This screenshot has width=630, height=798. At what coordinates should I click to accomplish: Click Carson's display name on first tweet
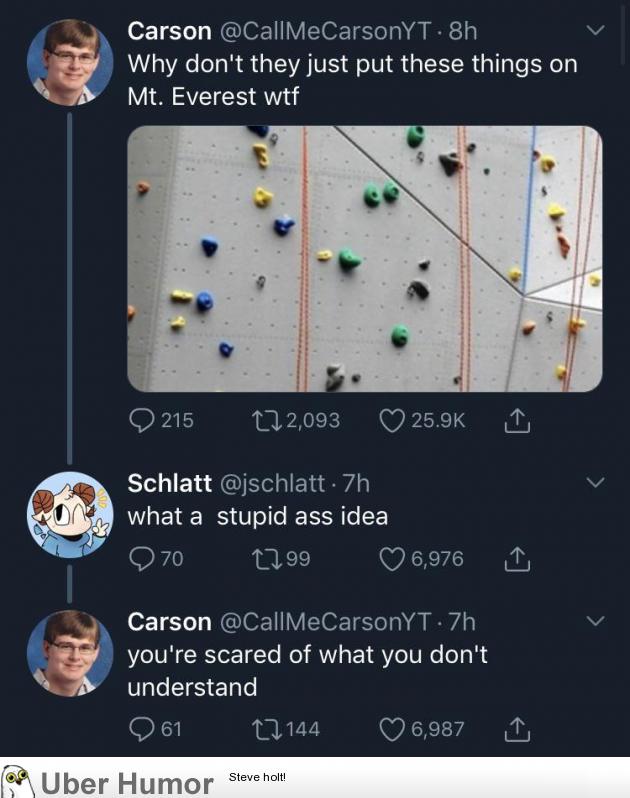[169, 31]
